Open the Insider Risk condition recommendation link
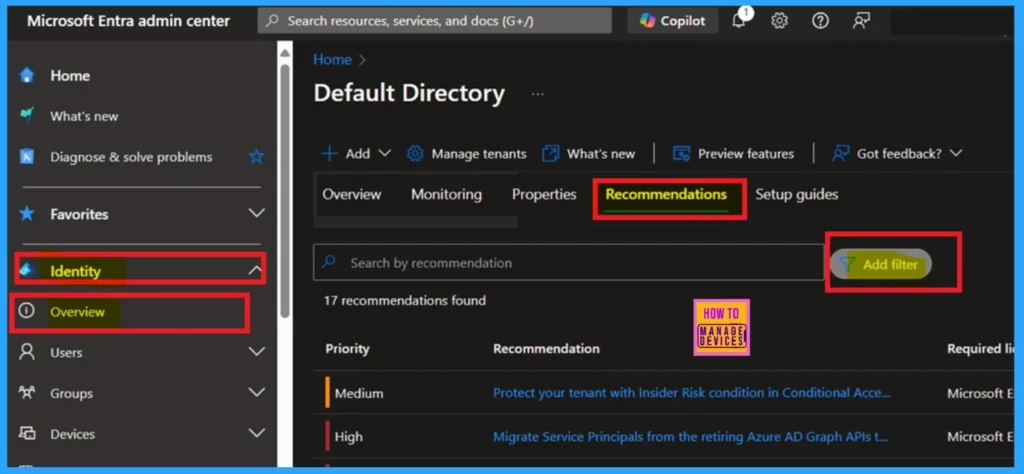Image resolution: width=1024 pixels, height=474 pixels. click(x=692, y=393)
